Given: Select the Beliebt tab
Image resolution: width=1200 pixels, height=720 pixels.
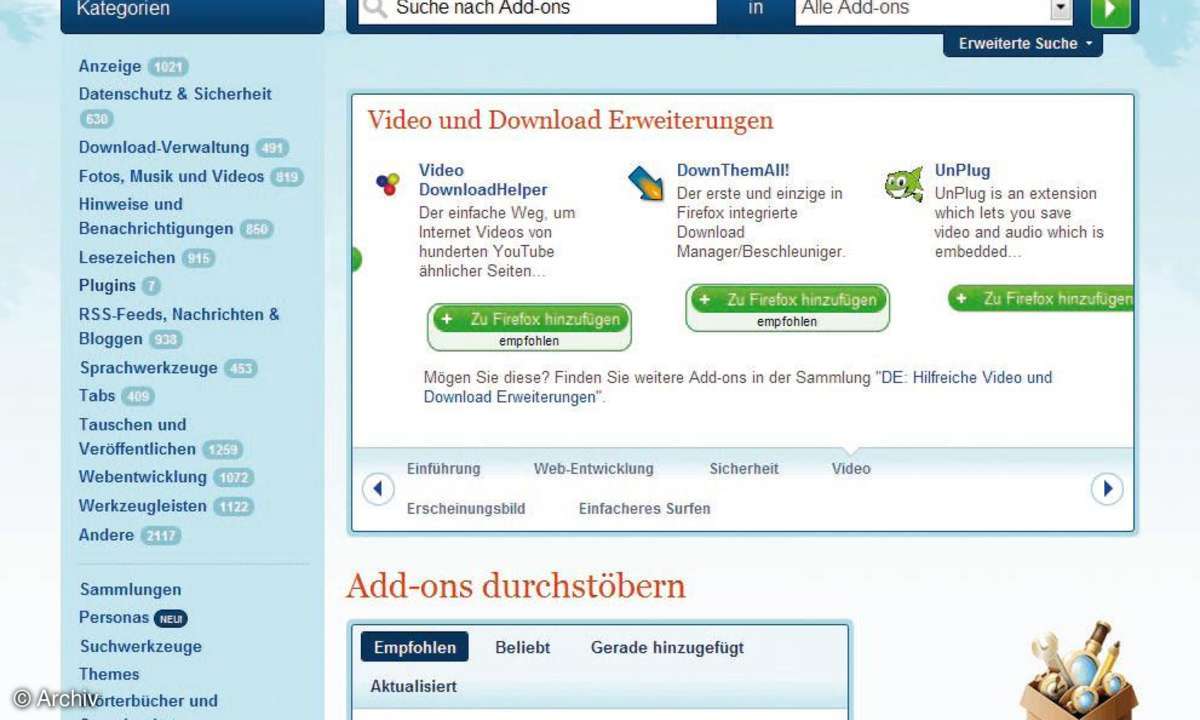Looking at the screenshot, I should pos(523,648).
